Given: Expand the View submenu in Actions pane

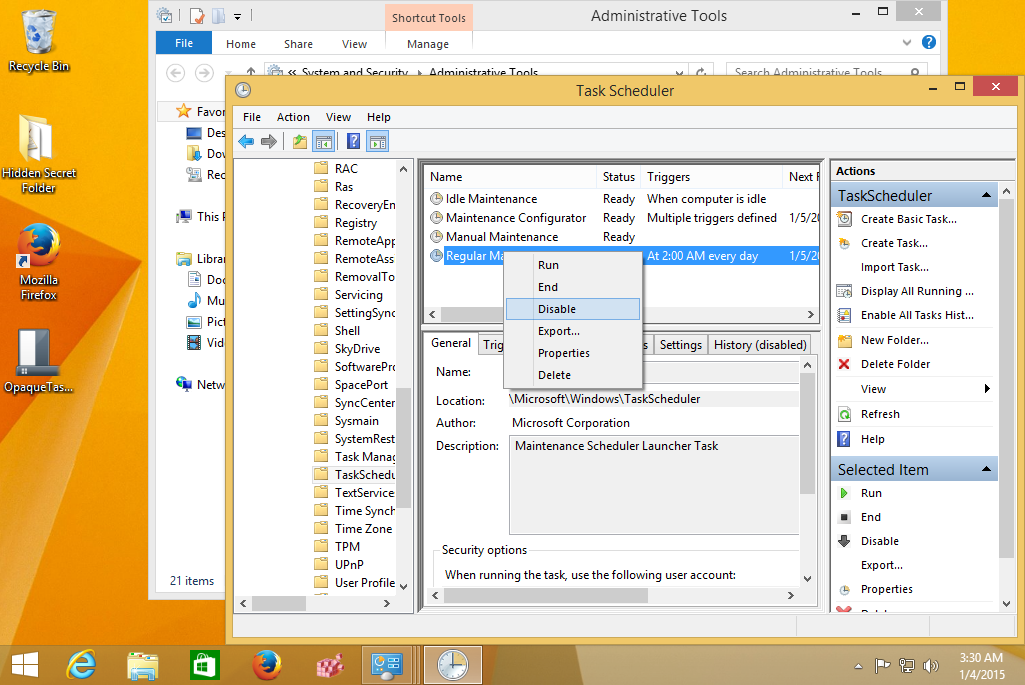Looking at the screenshot, I should click(987, 389).
